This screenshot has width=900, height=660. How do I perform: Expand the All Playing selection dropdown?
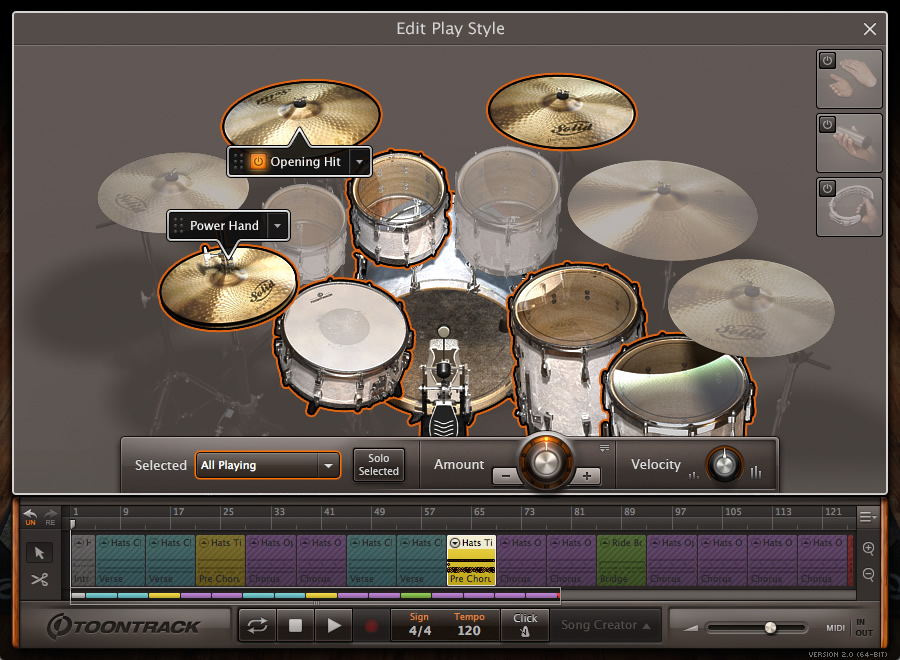[x=327, y=465]
